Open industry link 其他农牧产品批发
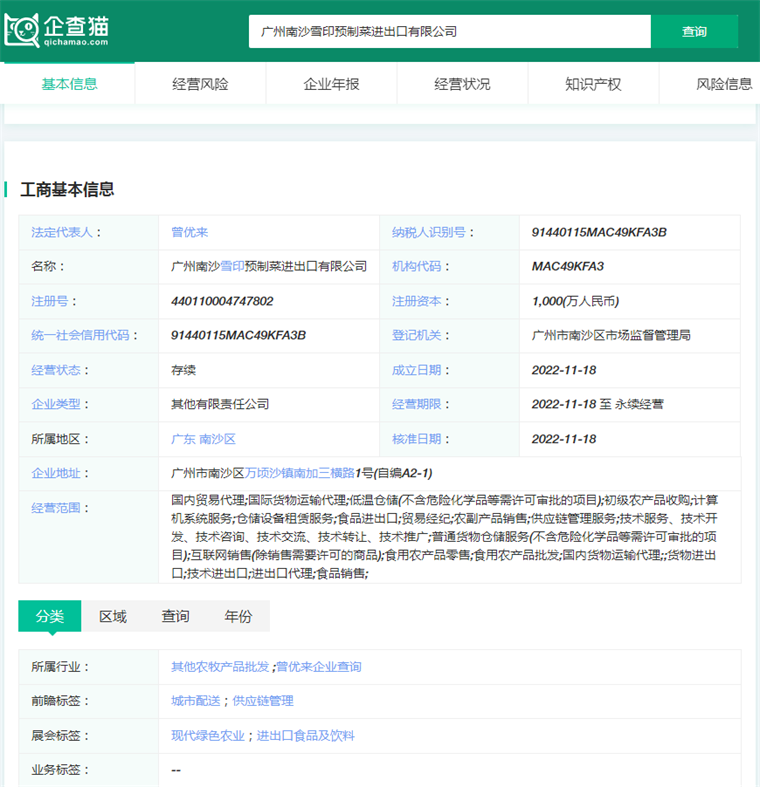 pyautogui.click(x=220, y=667)
